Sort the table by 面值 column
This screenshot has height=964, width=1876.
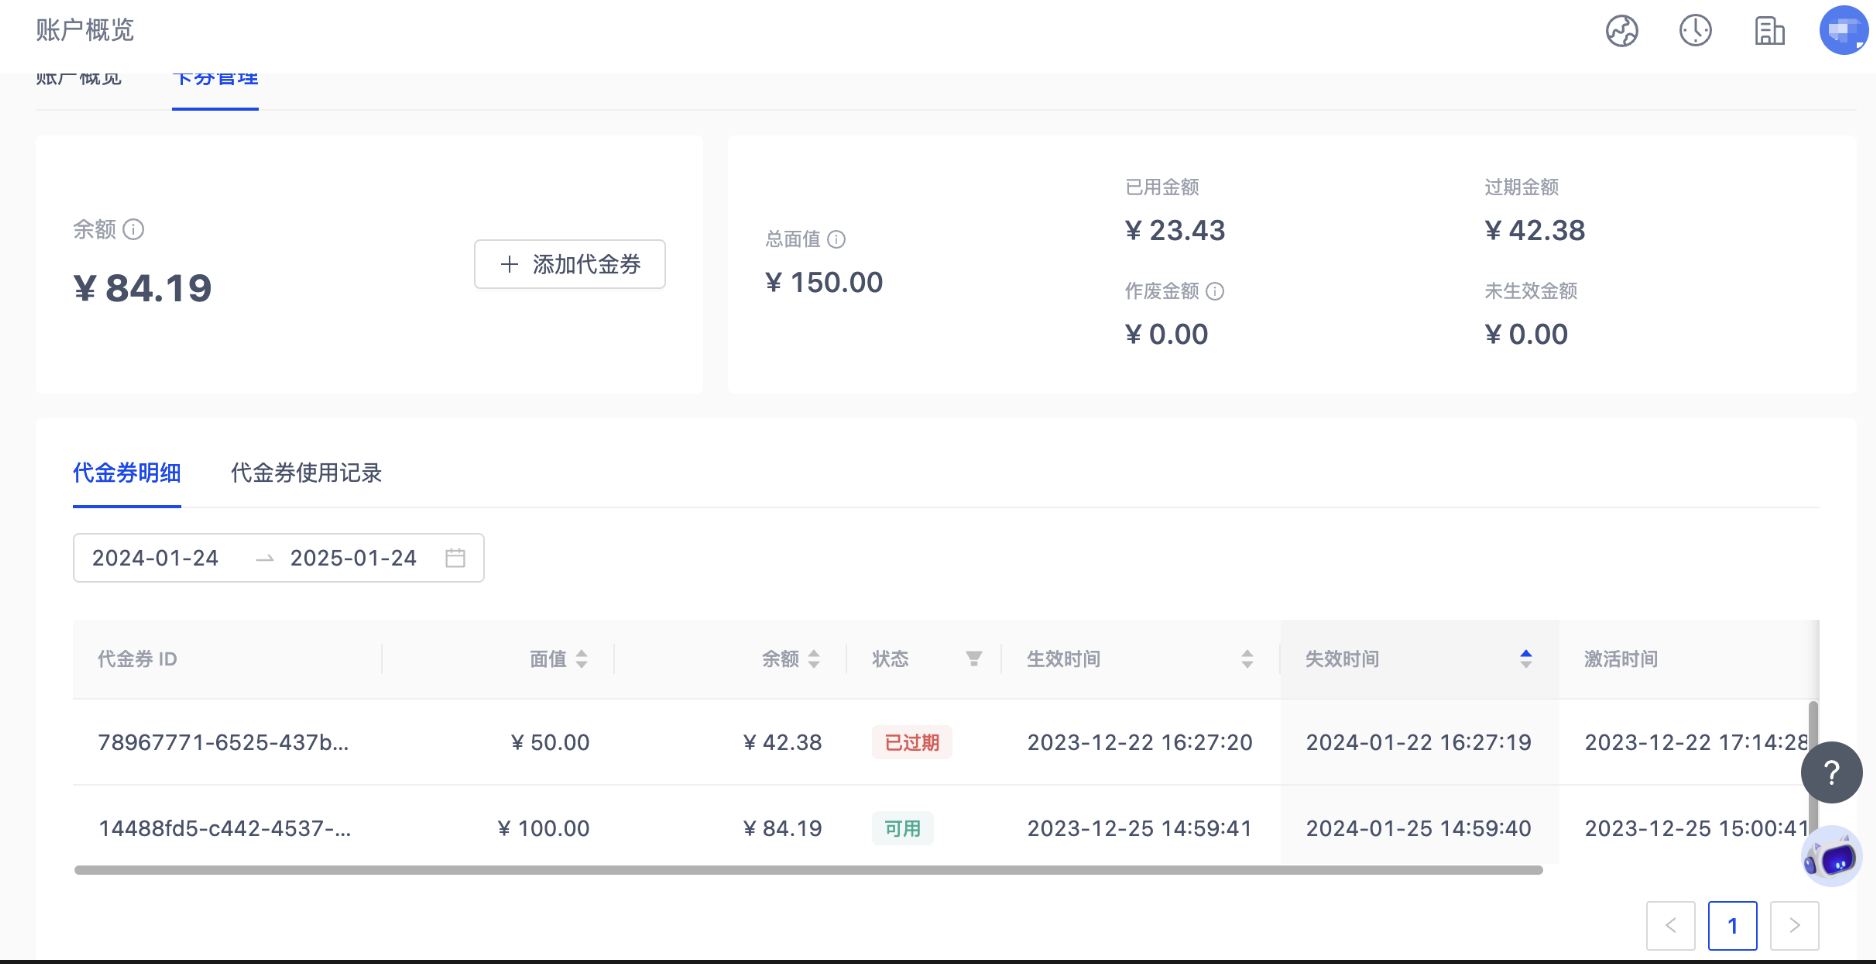pos(582,659)
